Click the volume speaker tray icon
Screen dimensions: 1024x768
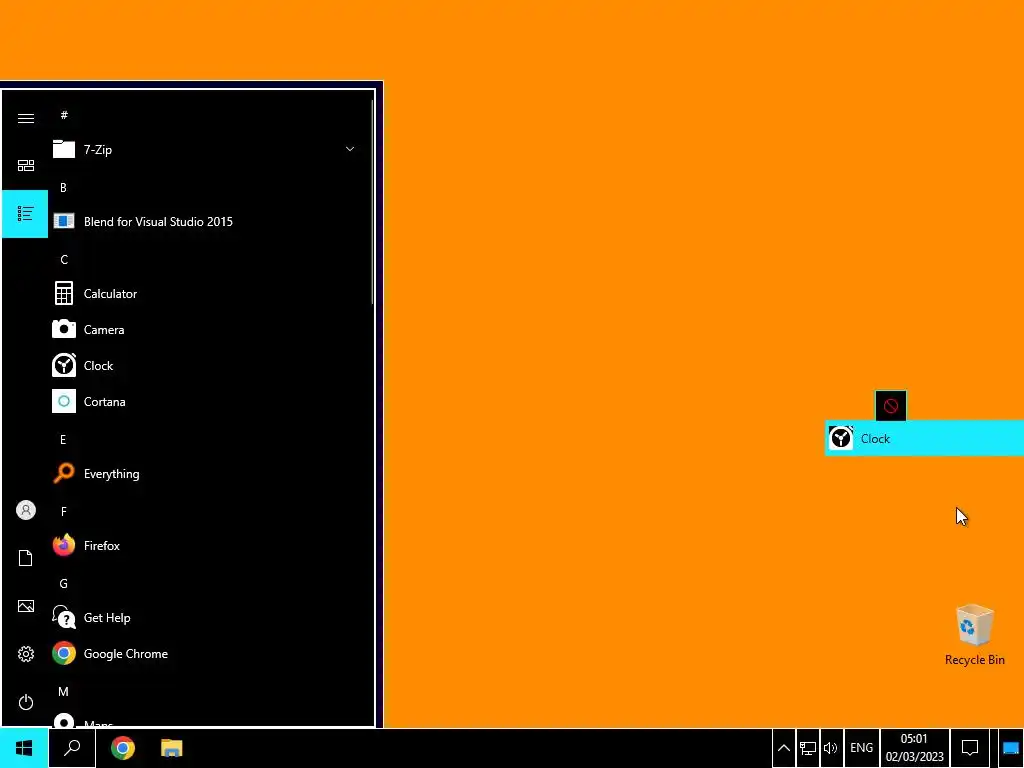[830, 748]
